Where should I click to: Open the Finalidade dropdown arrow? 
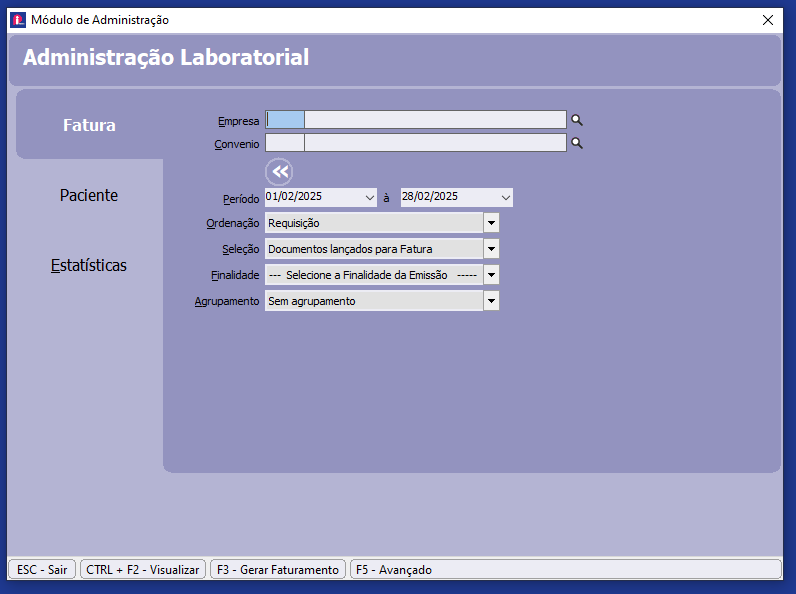point(491,274)
